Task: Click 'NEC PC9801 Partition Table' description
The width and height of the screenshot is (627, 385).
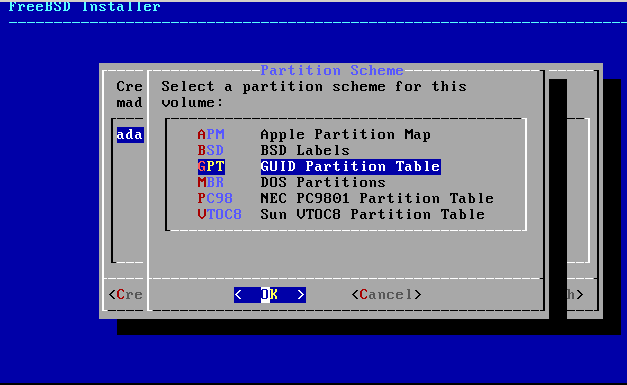Action: click(x=377, y=199)
